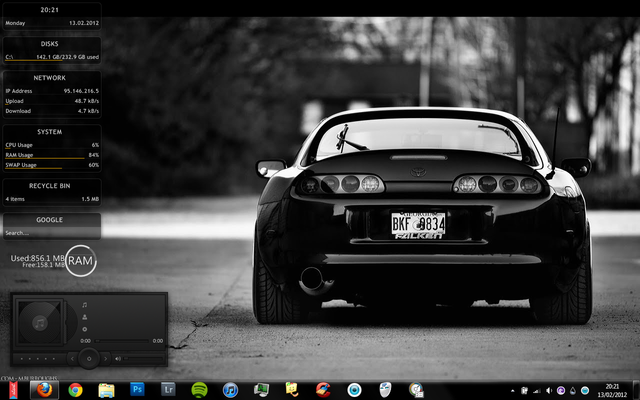Skip to next track in music widget

pos(105,359)
